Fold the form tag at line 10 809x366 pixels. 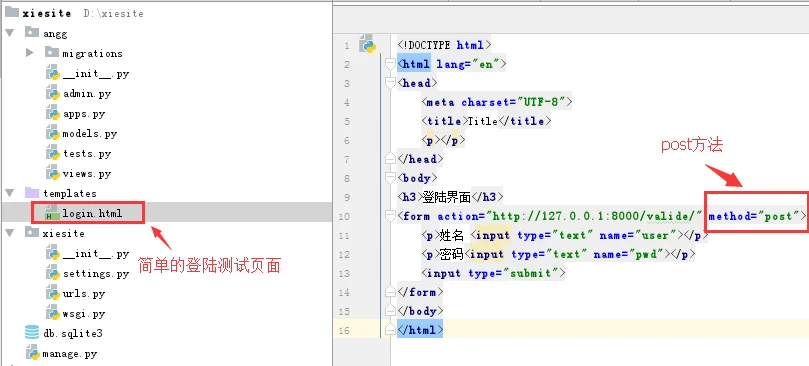pyautogui.click(x=391, y=216)
